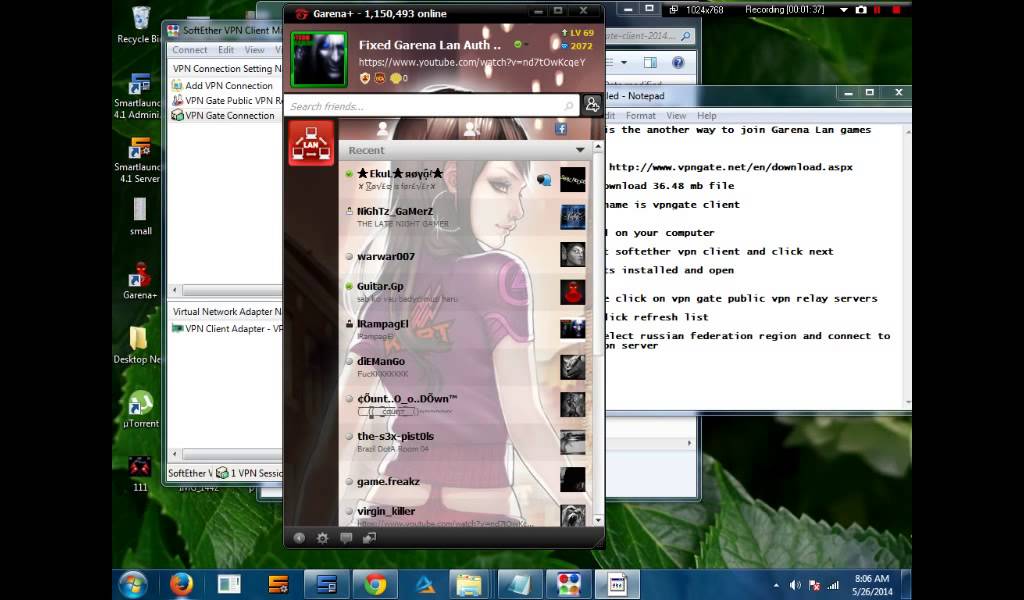The width and height of the screenshot is (1024, 600).
Task: Switch to the groups tab with two people
Action: point(471,129)
